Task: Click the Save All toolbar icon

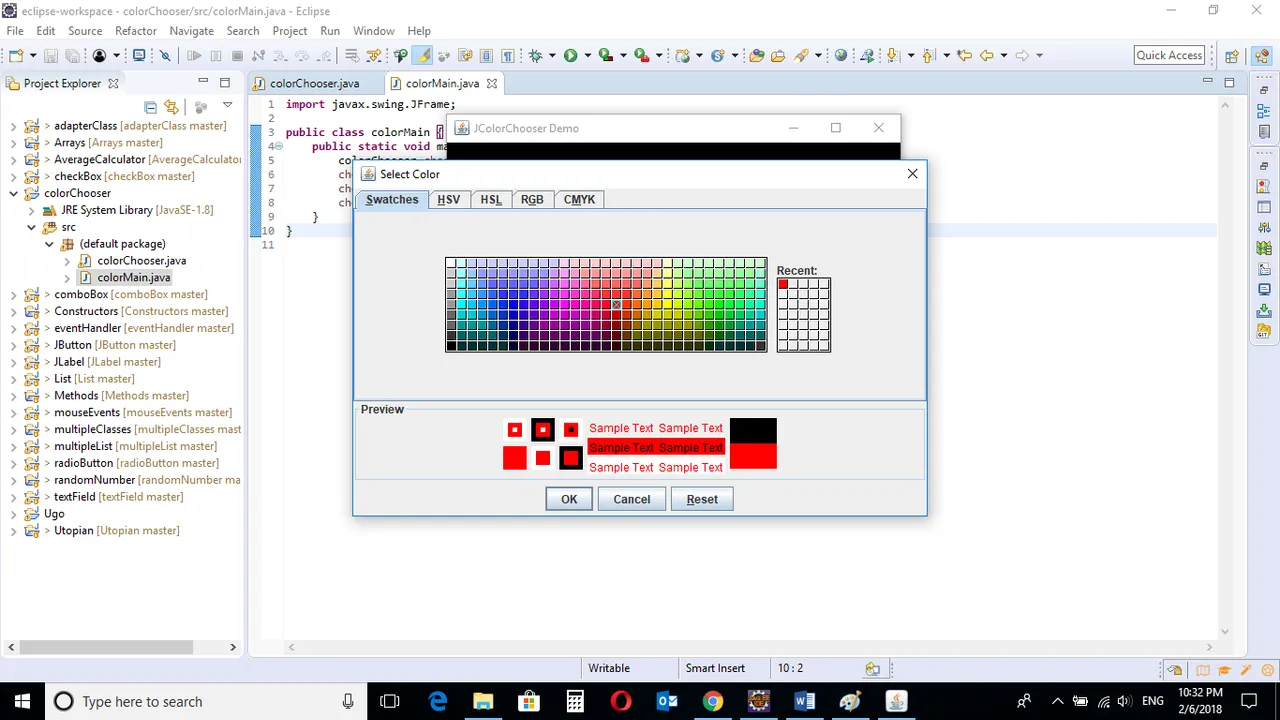Action: 72,56
